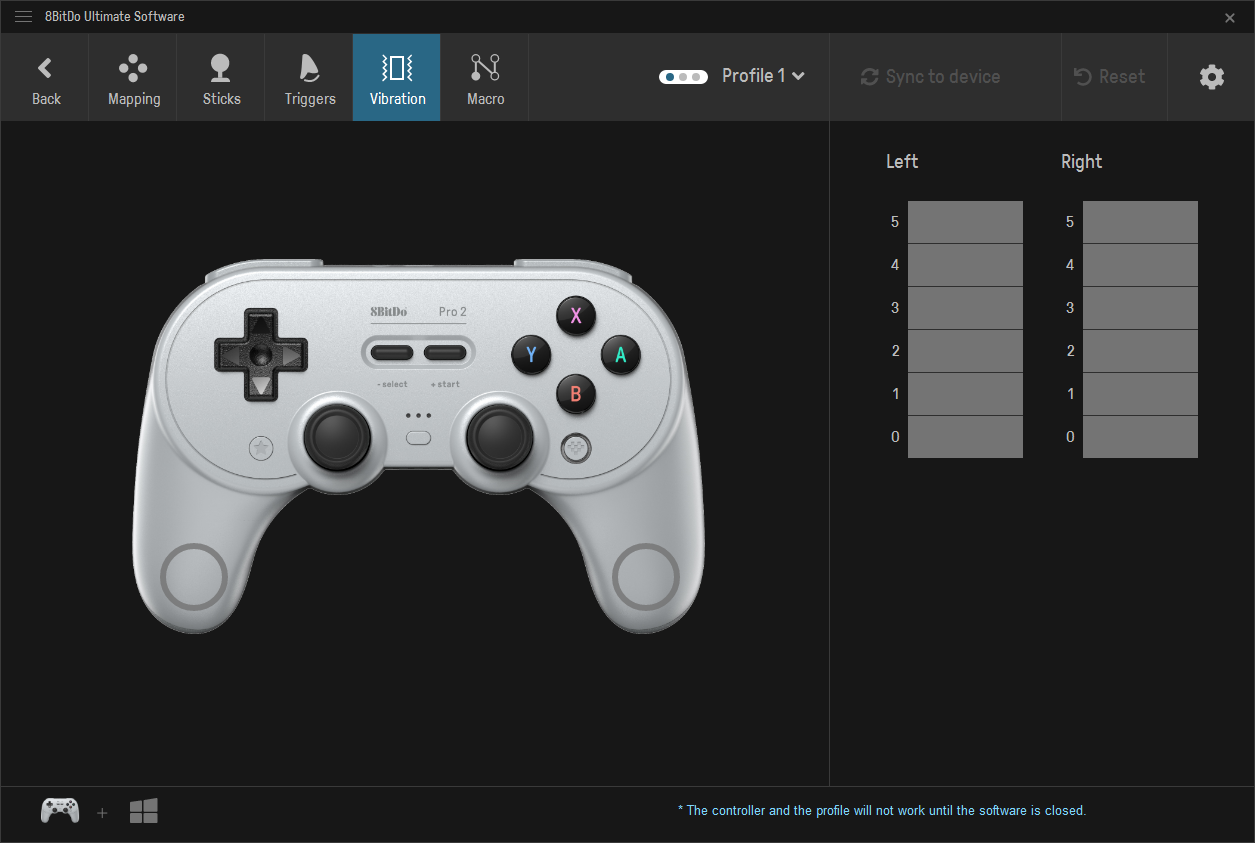Viewport: 1255px width, 843px height.
Task: Expand the Profile 1 dropdown
Action: click(764, 76)
